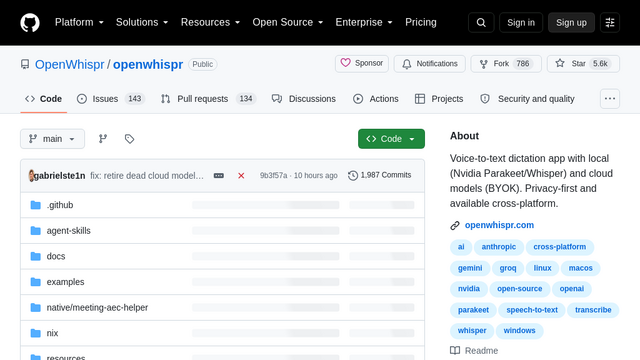
Task: Click the examples folder icon
Action: click(x=36, y=282)
